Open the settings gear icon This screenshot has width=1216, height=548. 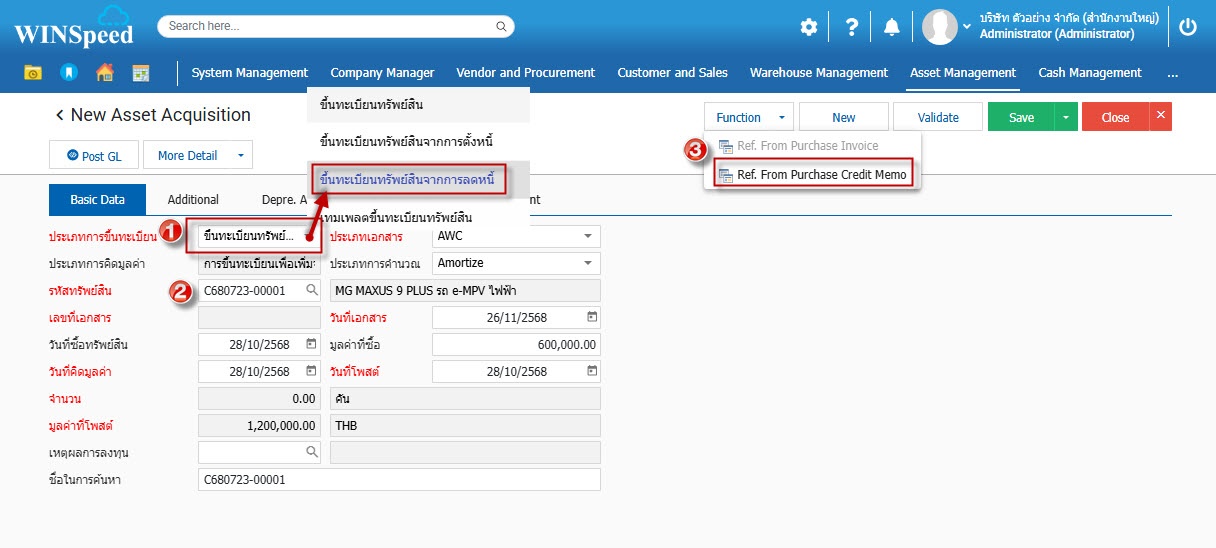[808, 28]
